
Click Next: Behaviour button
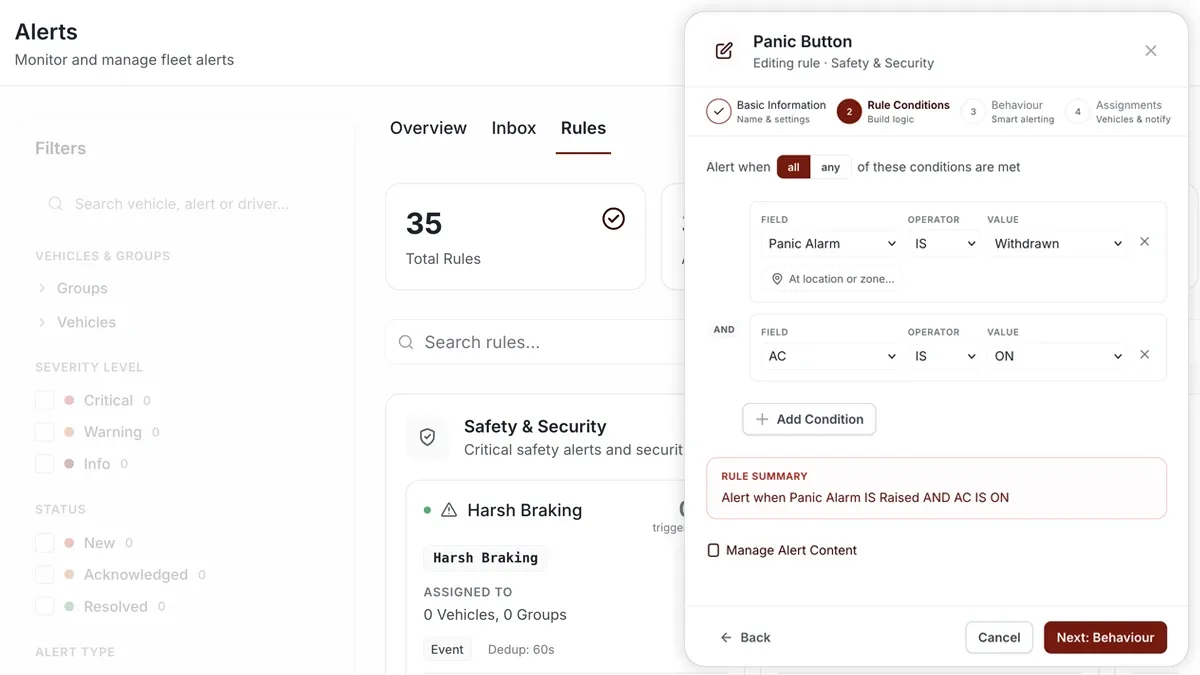click(x=1105, y=637)
